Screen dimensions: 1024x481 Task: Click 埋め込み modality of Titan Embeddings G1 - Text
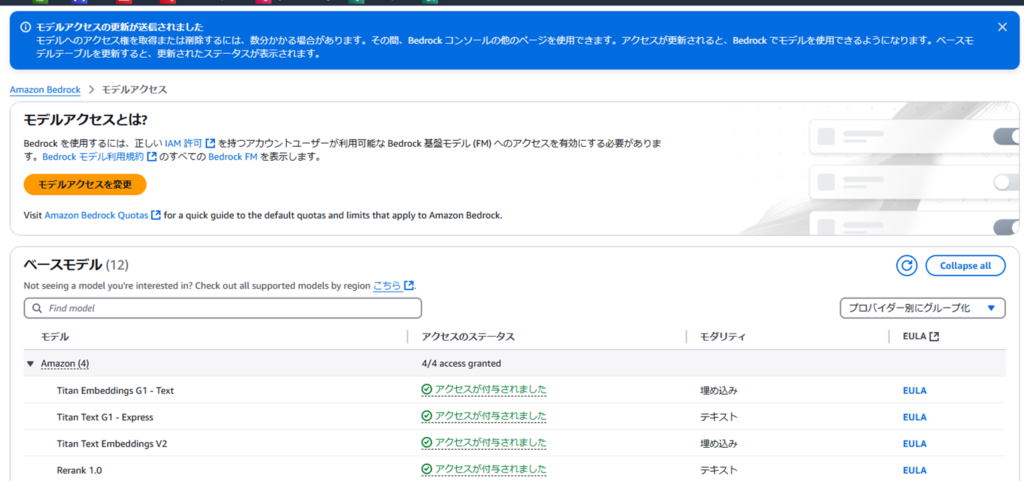click(719, 390)
